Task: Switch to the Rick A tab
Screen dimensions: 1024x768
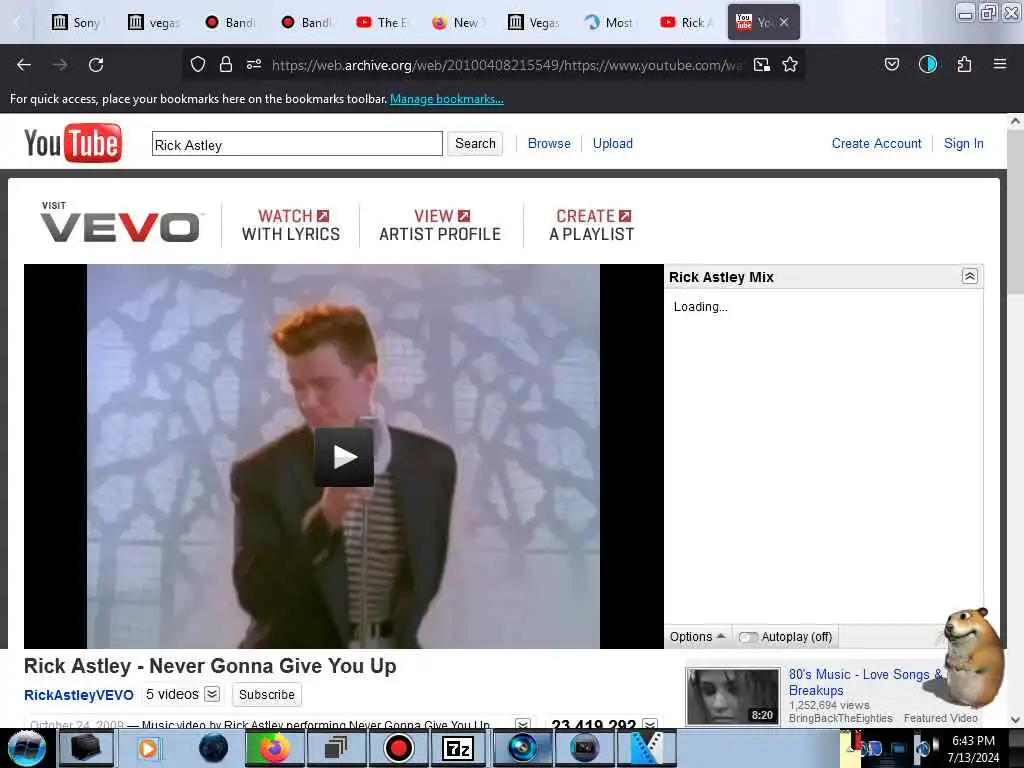Action: [688, 22]
